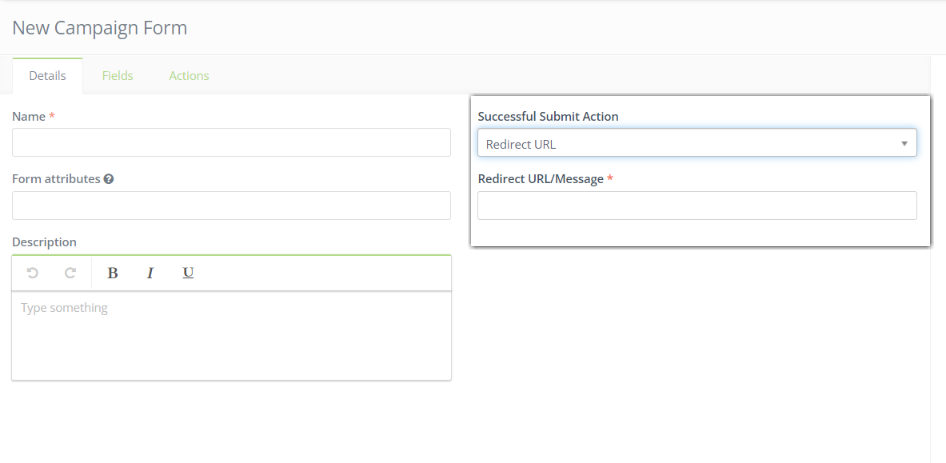Click the arrow on Redirect URL select box
This screenshot has width=946, height=463.
904,144
